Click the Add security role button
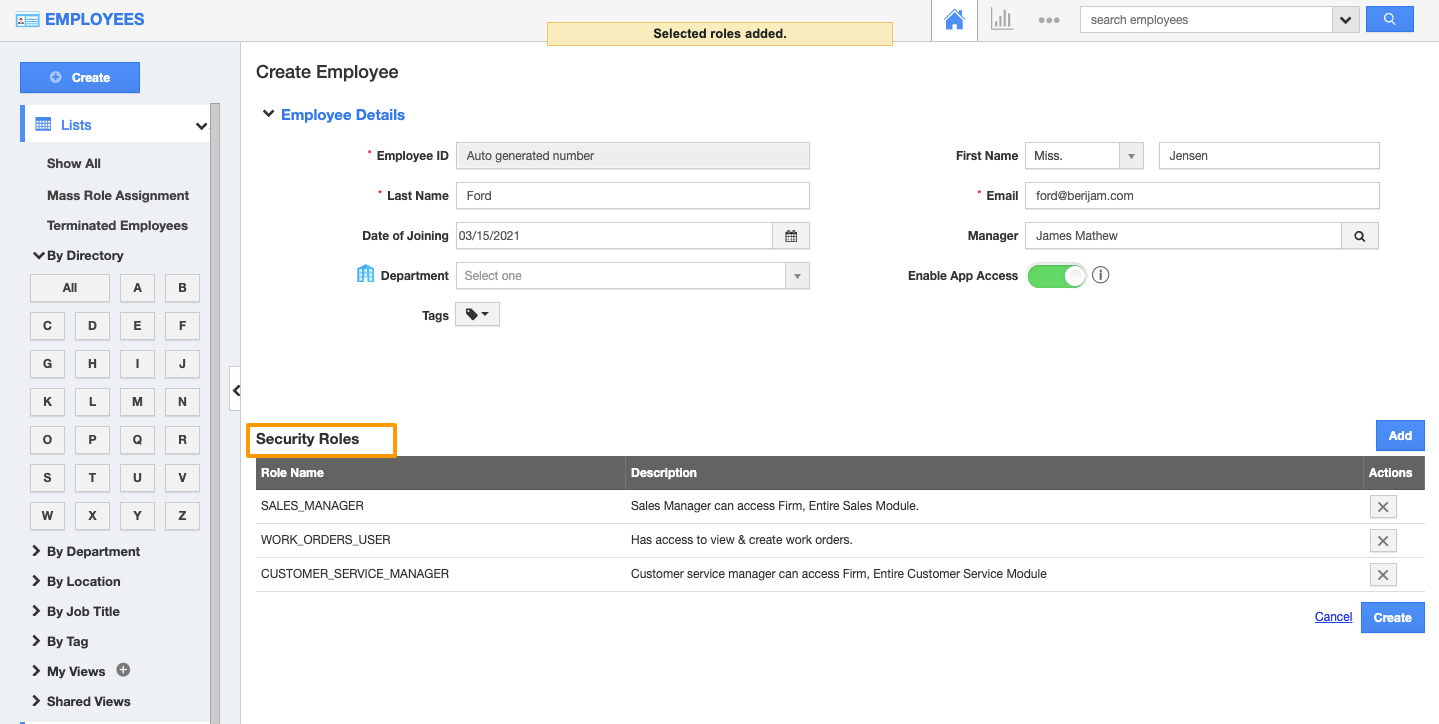The image size is (1439, 724). pyautogui.click(x=1399, y=436)
